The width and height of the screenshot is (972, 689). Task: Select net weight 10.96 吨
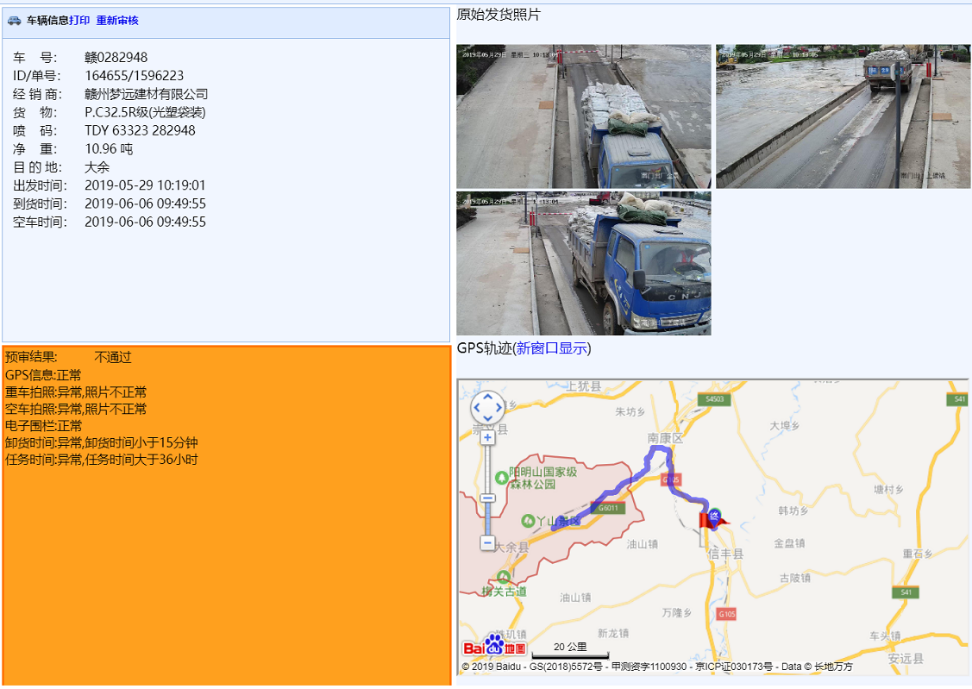pyautogui.click(x=108, y=149)
